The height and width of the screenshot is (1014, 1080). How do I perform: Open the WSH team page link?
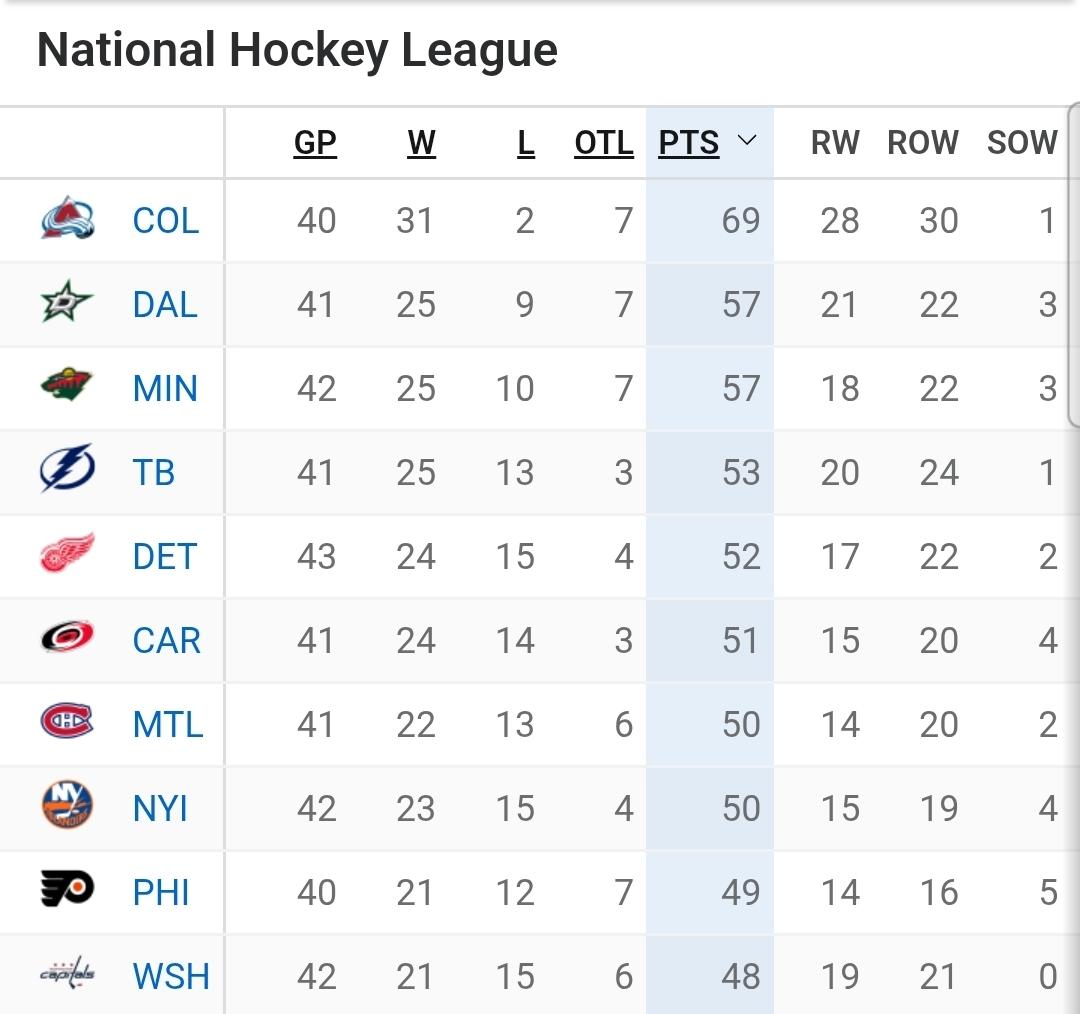click(171, 976)
